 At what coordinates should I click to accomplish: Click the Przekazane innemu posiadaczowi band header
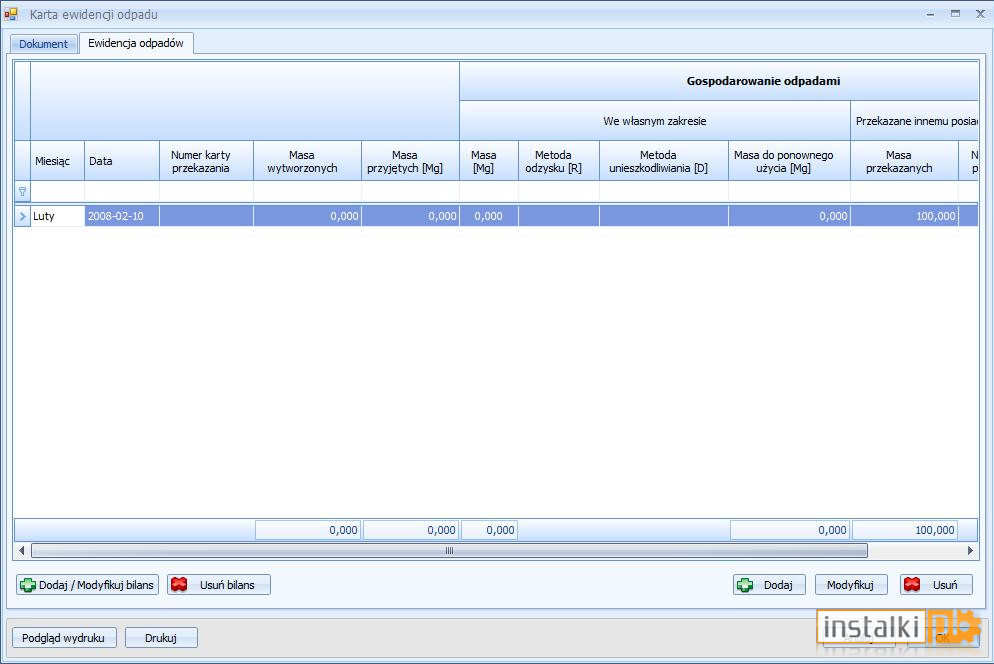coord(915,120)
